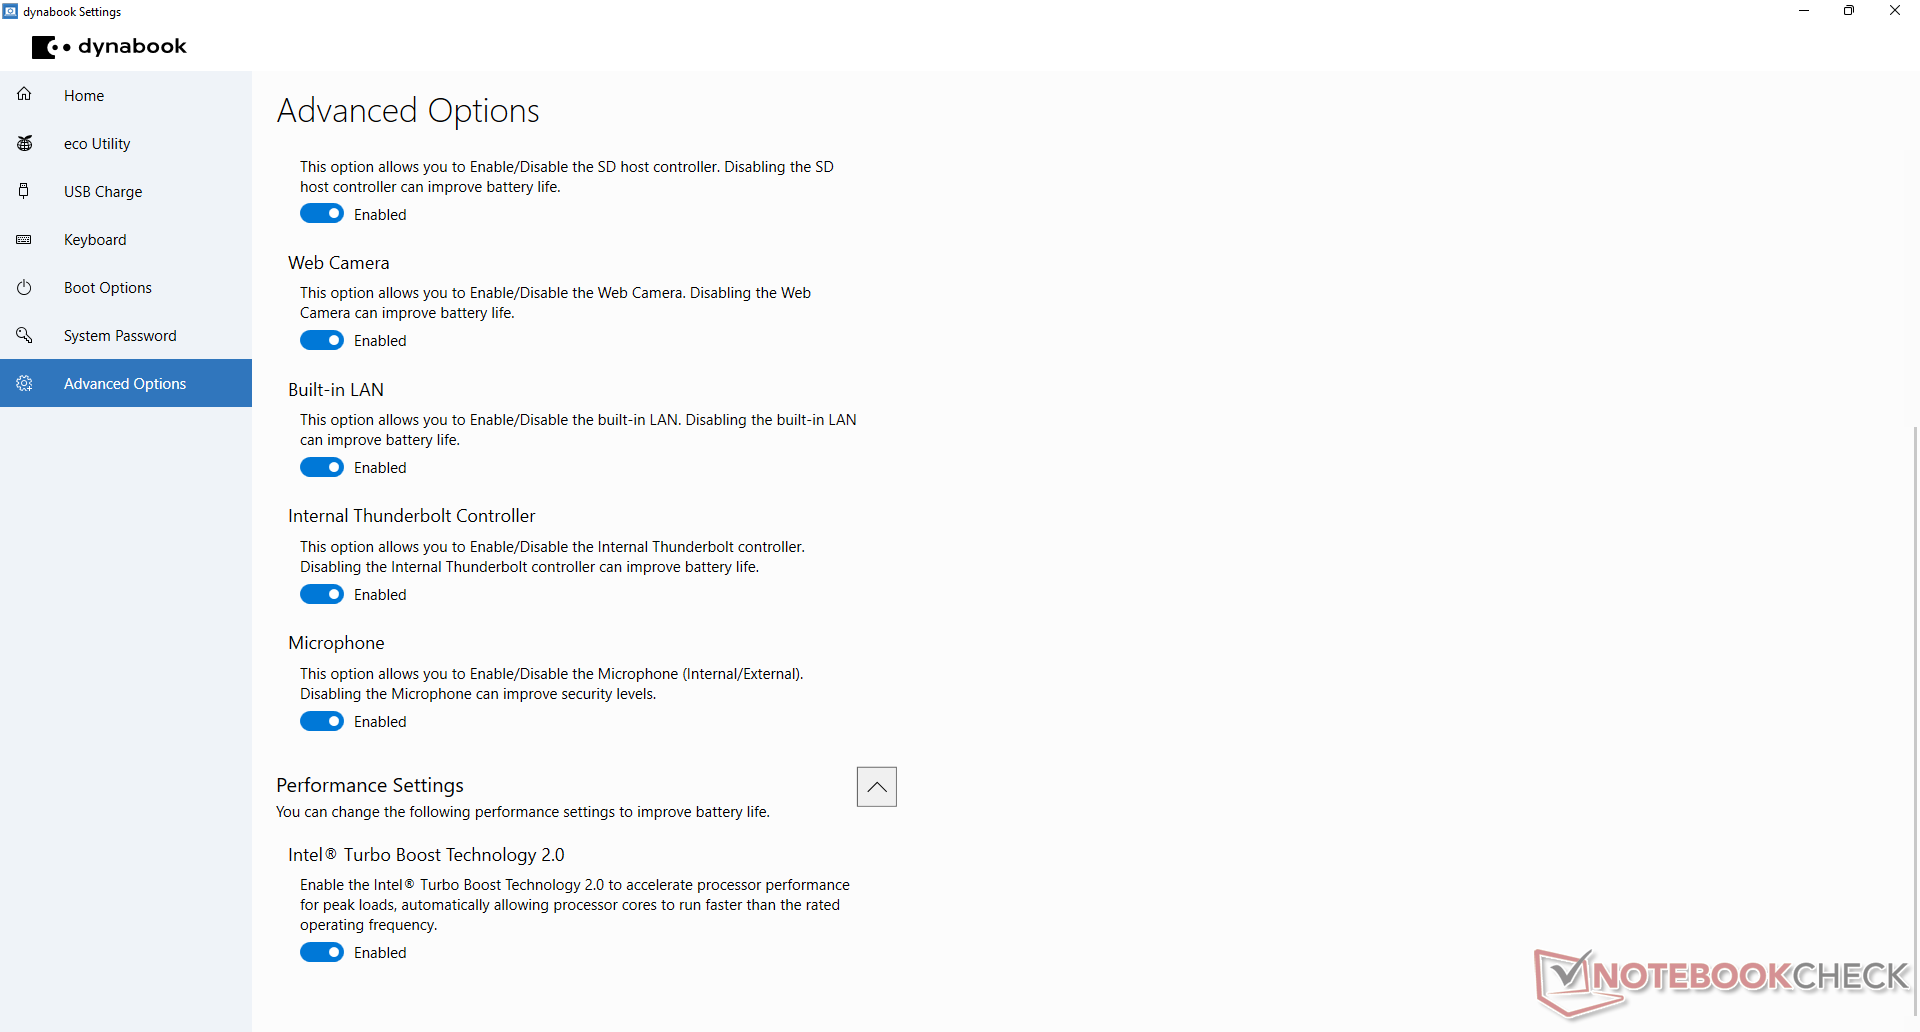The width and height of the screenshot is (1920, 1032).
Task: Disable Internal Thunderbolt Controller toggle
Action: 322,594
